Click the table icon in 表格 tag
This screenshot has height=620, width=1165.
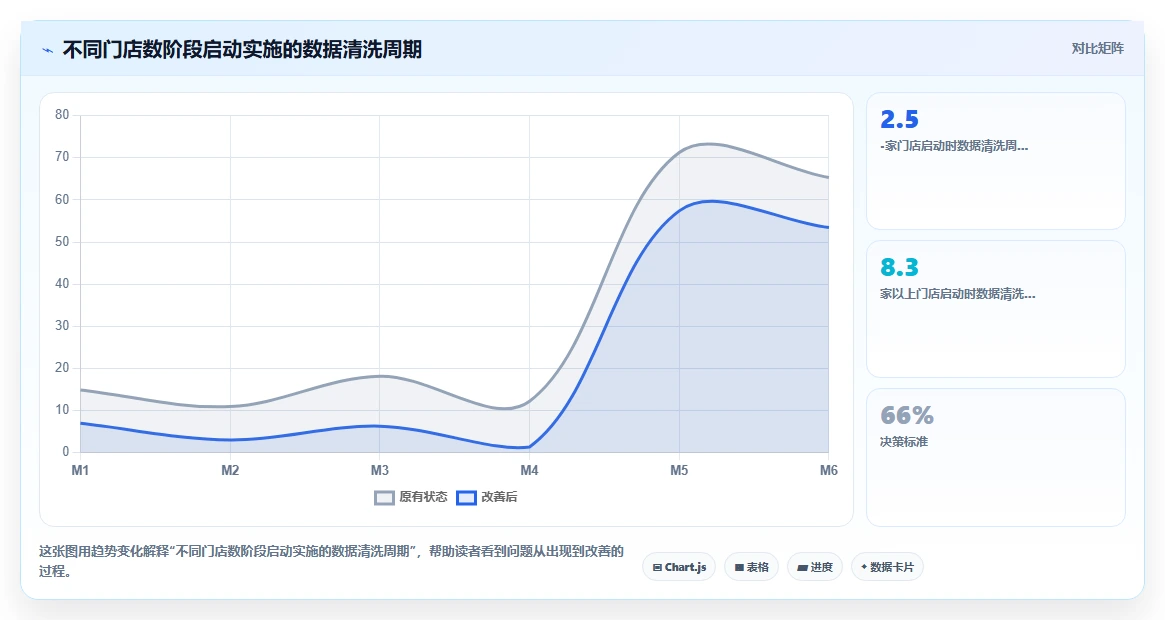[739, 567]
